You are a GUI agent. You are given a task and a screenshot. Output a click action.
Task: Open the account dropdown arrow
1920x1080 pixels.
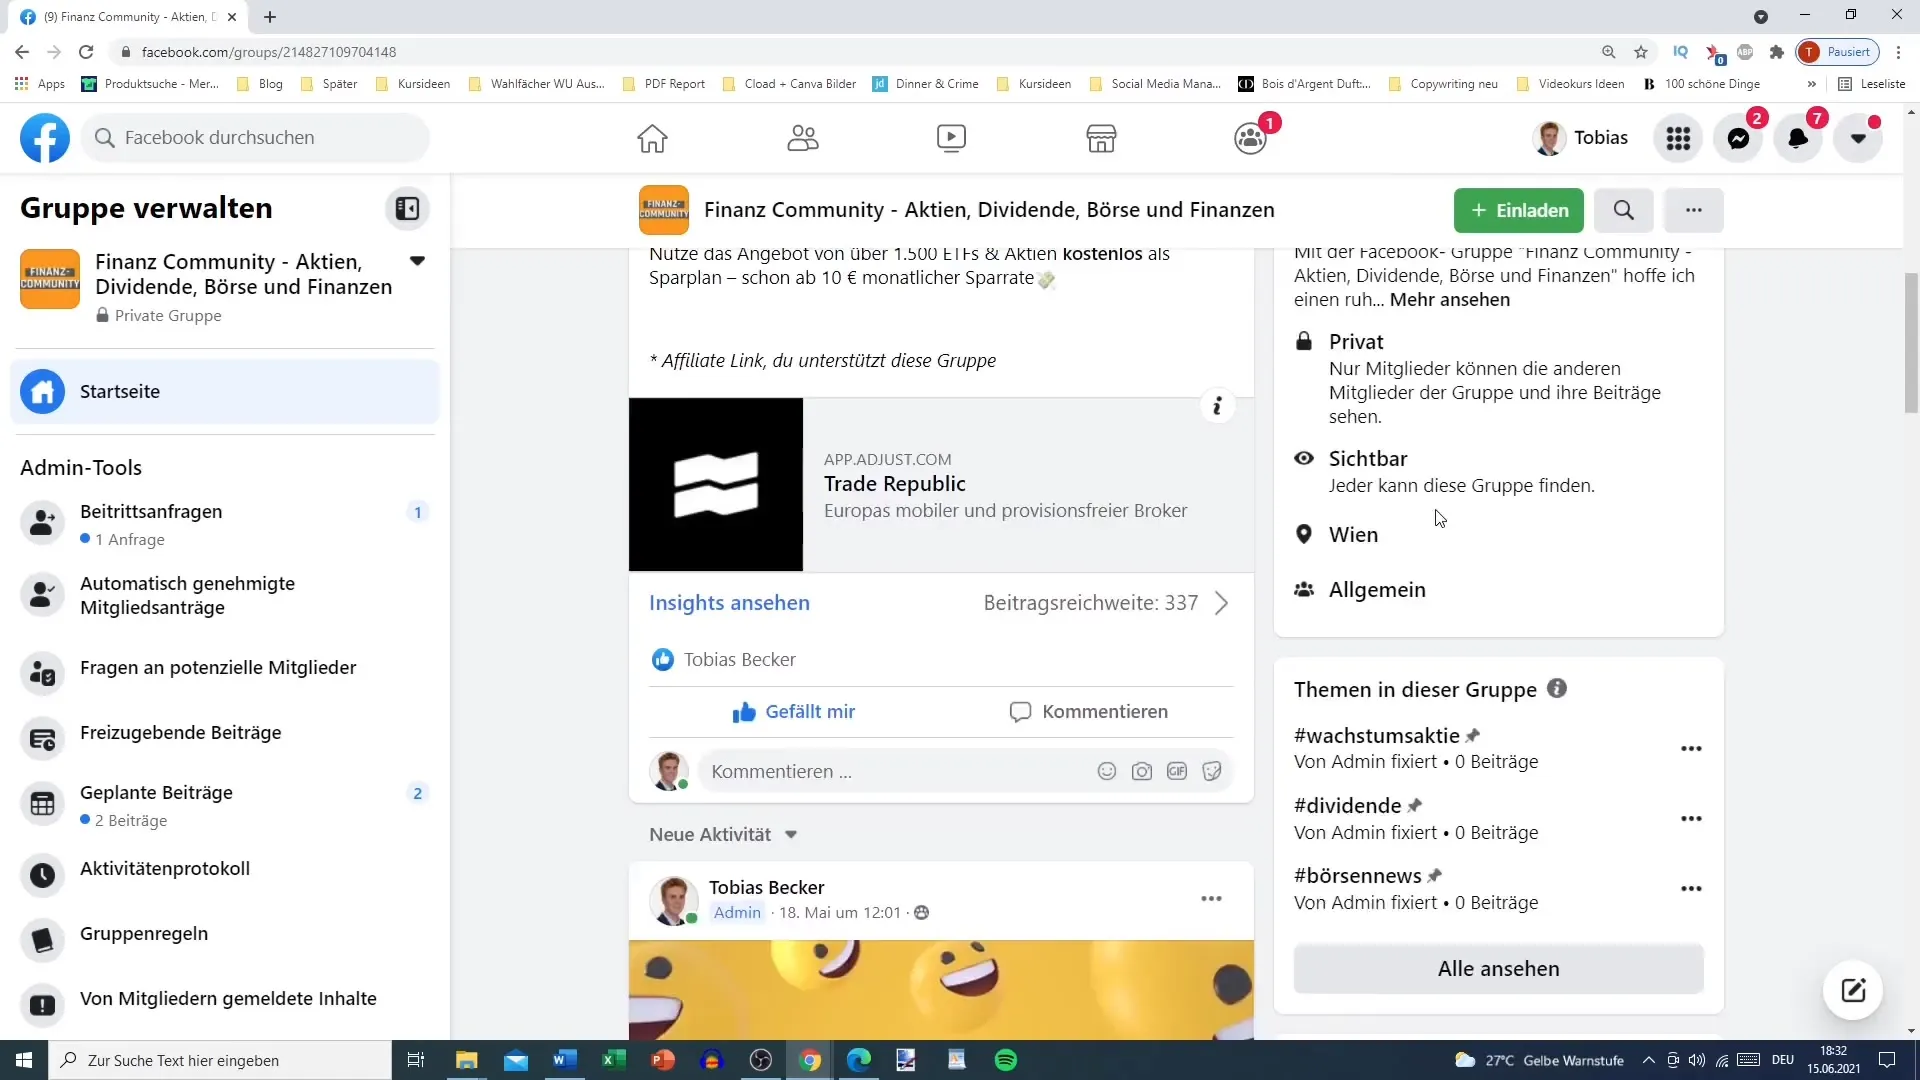pyautogui.click(x=1858, y=138)
